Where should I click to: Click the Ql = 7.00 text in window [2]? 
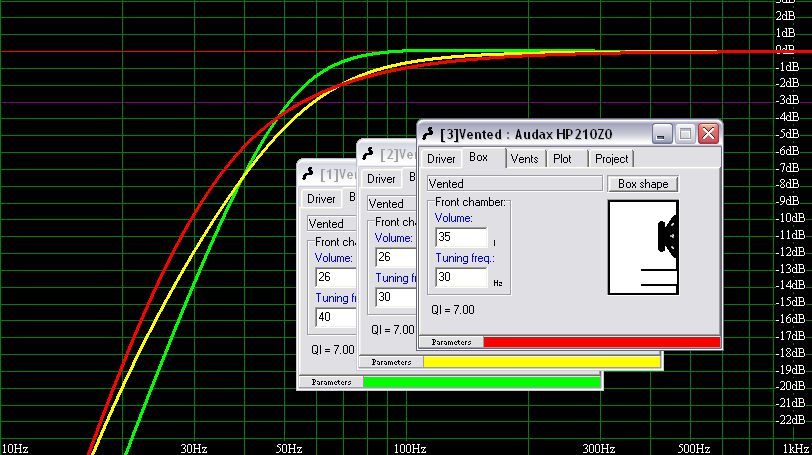(x=393, y=330)
